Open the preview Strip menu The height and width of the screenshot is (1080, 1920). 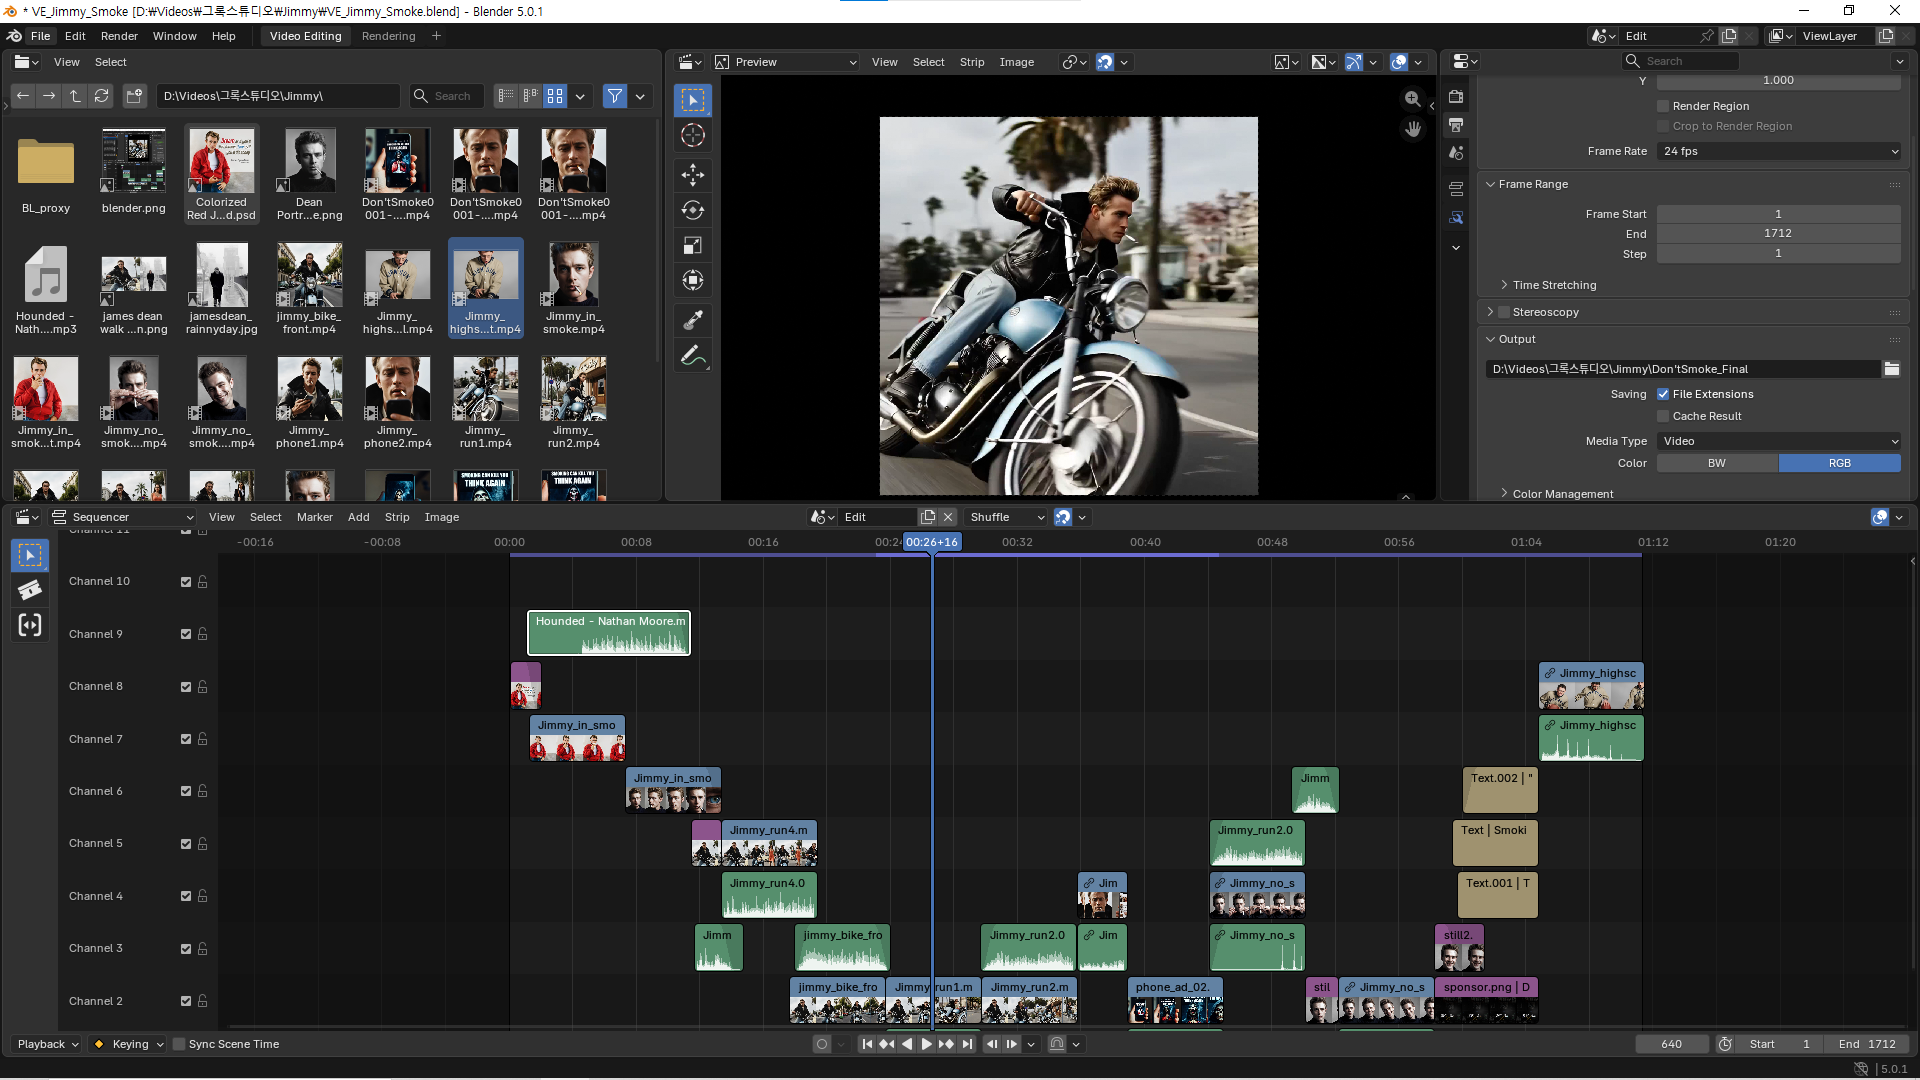(972, 62)
